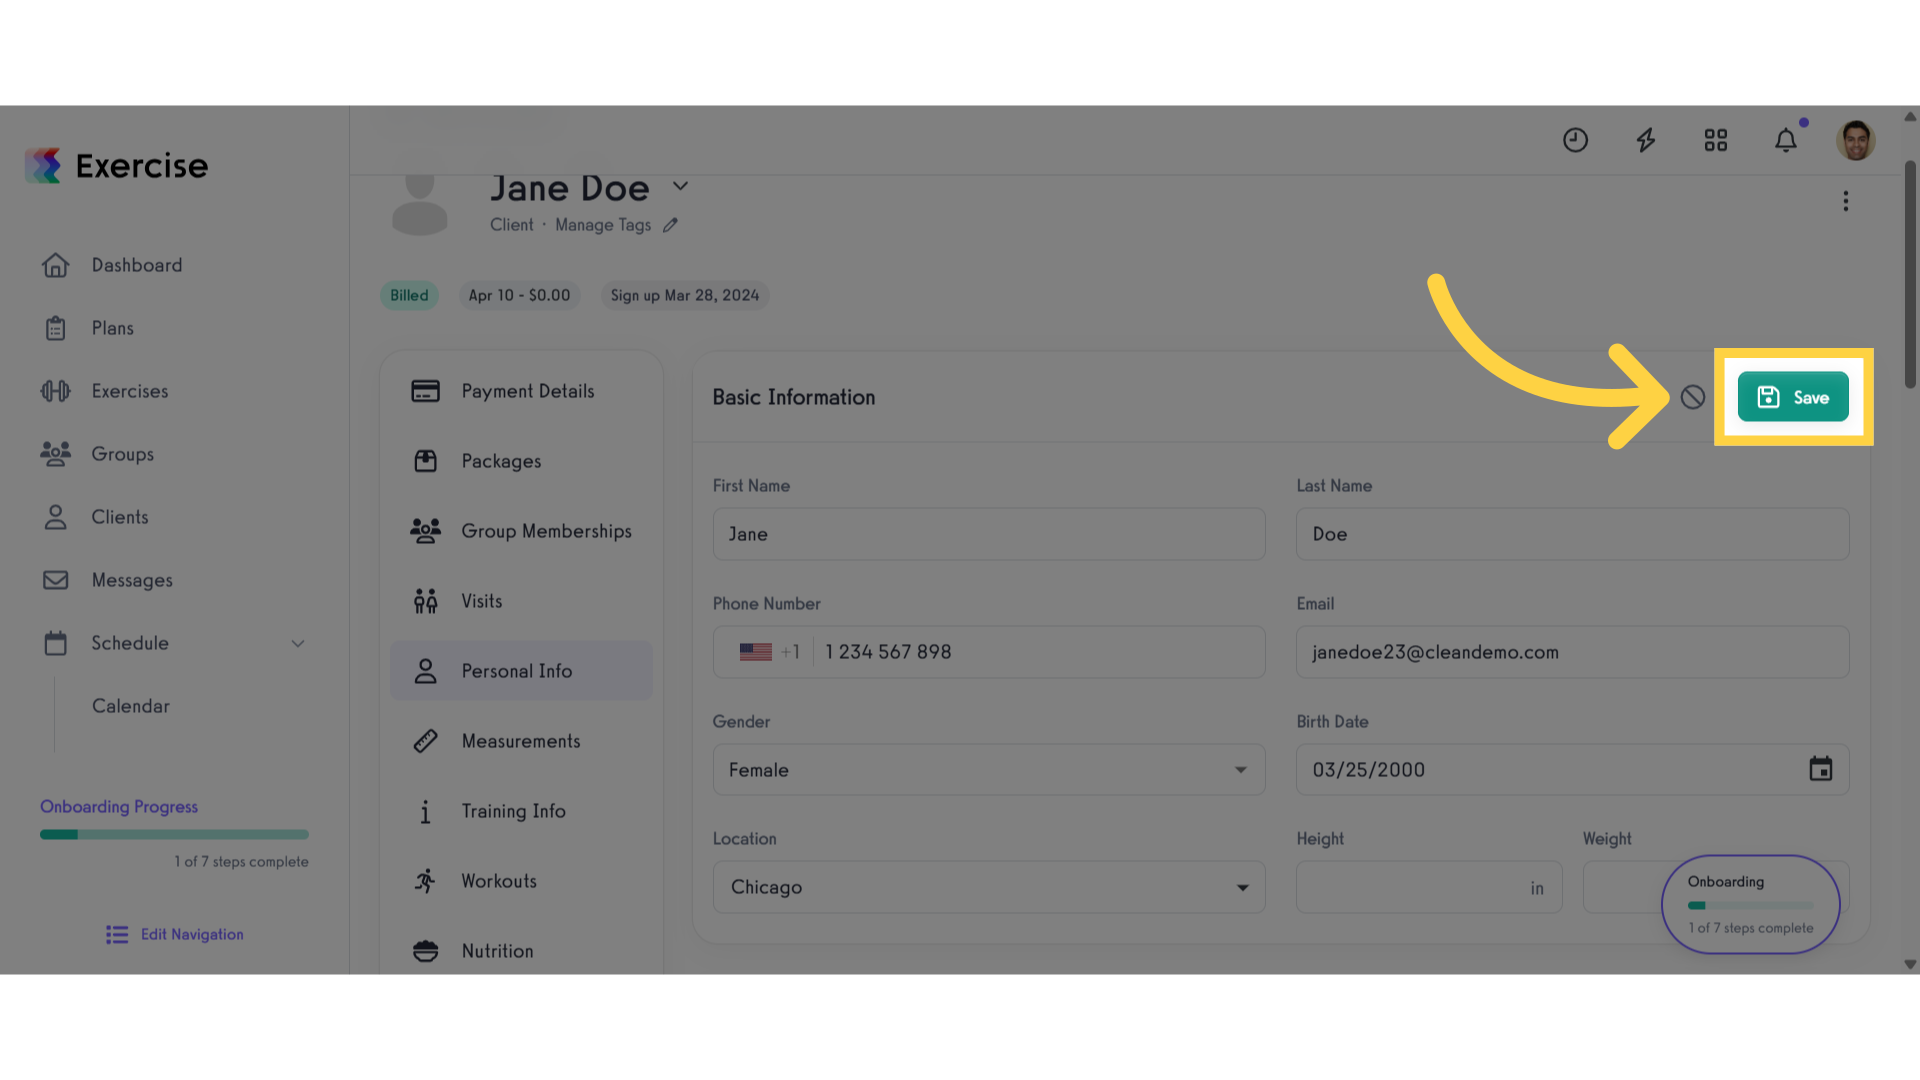Viewport: 1920px width, 1080px height.
Task: Open the Visits tab
Action: [521, 601]
